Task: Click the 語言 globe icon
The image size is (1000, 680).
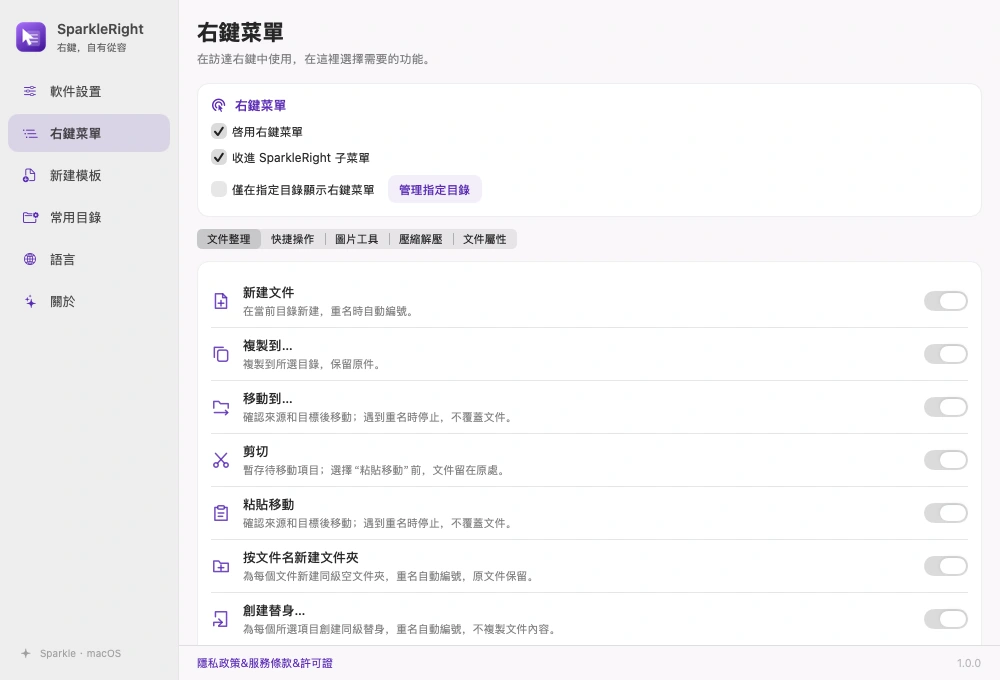Action: click(30, 259)
